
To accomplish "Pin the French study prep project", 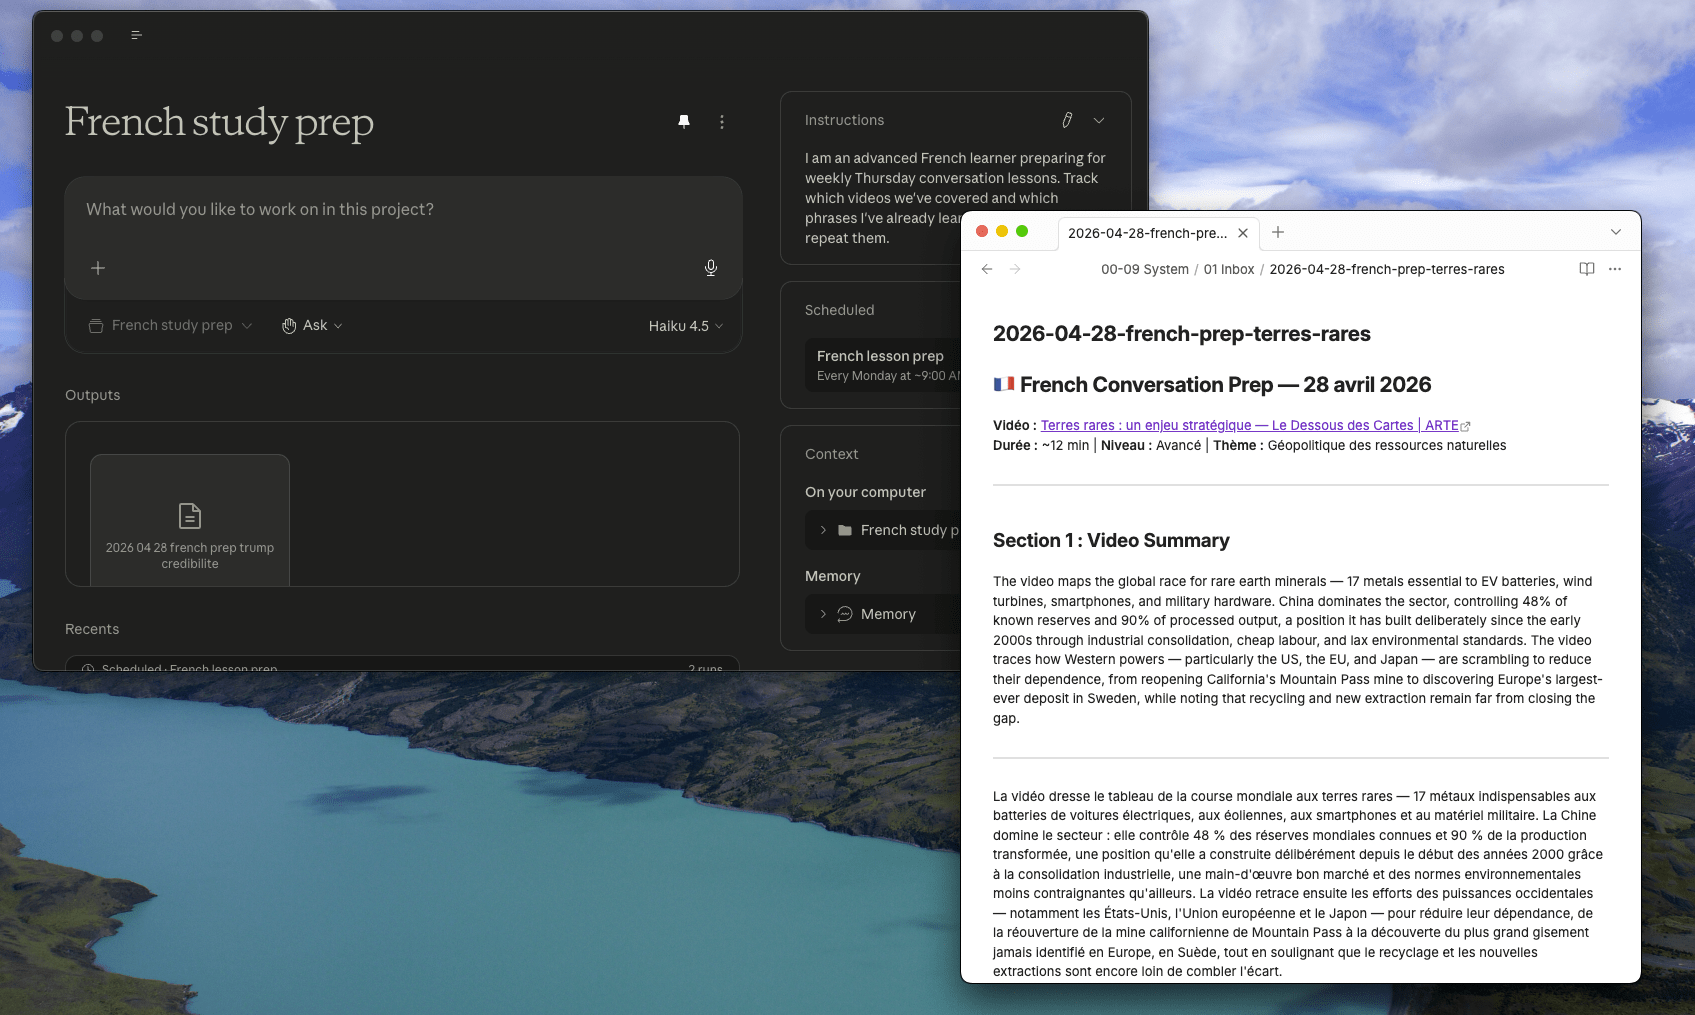I will (x=684, y=121).
